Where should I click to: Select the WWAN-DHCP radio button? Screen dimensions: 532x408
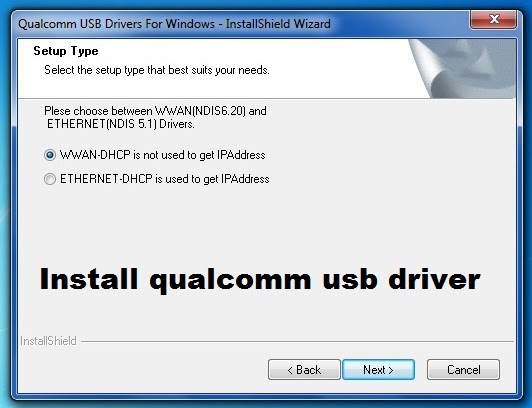point(50,155)
